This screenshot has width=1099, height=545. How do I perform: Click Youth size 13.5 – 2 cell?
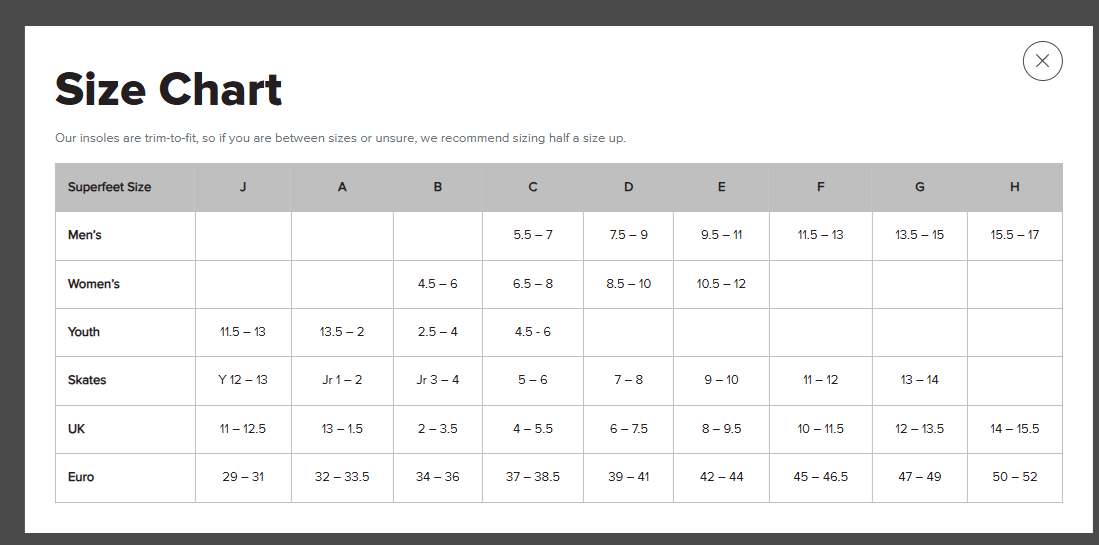(342, 332)
